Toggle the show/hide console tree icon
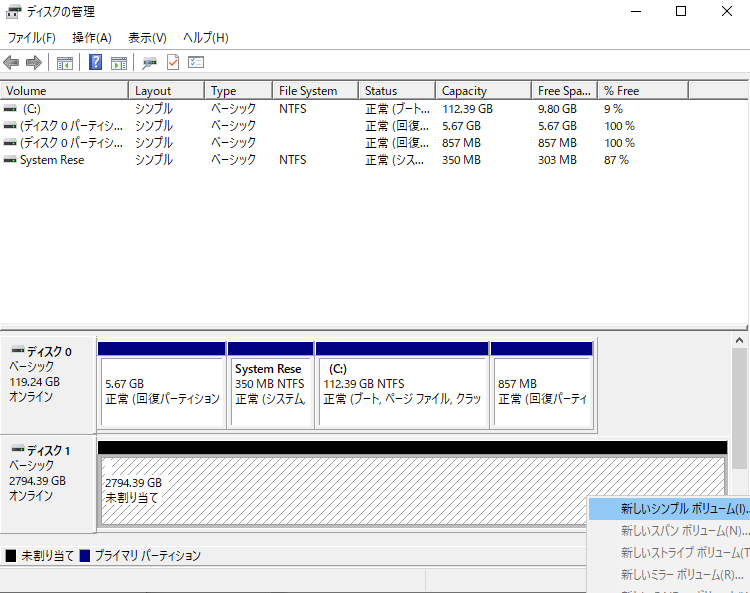The image size is (750, 593). point(65,63)
